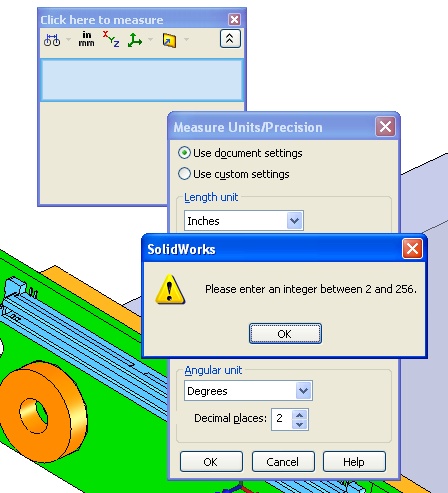
Task: Close the SolidWorks warning dialog
Action: pos(412,249)
